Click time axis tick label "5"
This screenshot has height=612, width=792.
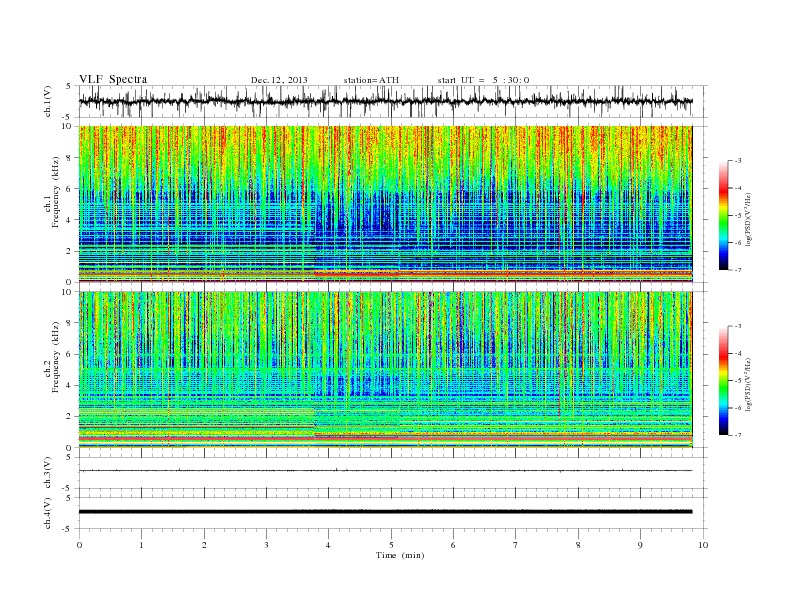(391, 545)
